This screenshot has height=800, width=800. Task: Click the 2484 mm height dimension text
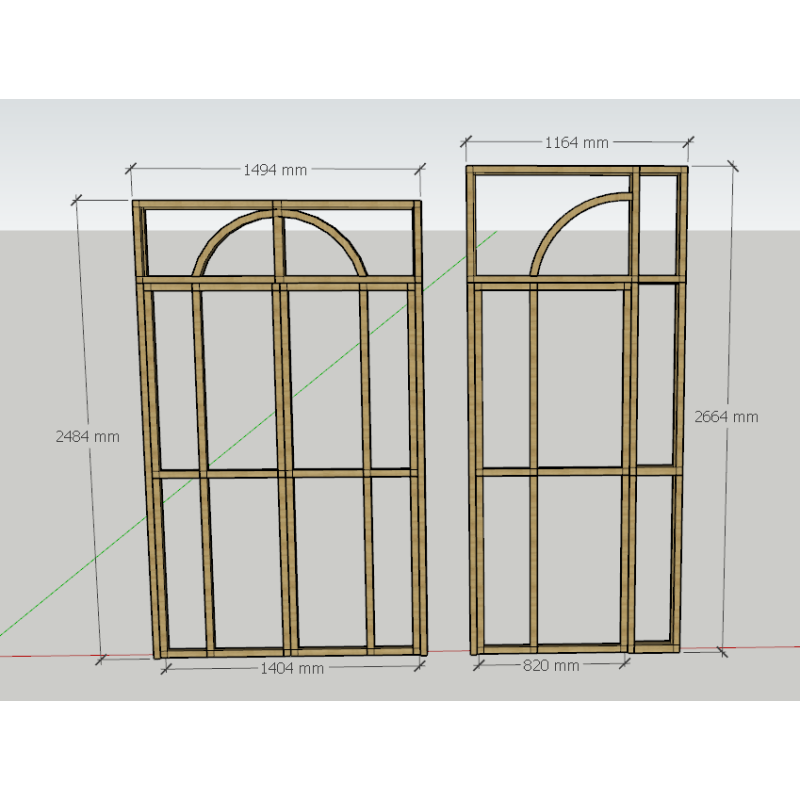click(x=87, y=436)
